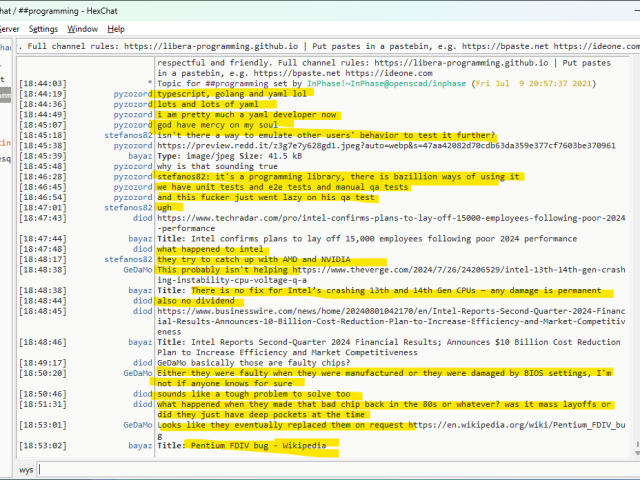Open the Window menu
This screenshot has width=640, height=480.
[83, 29]
